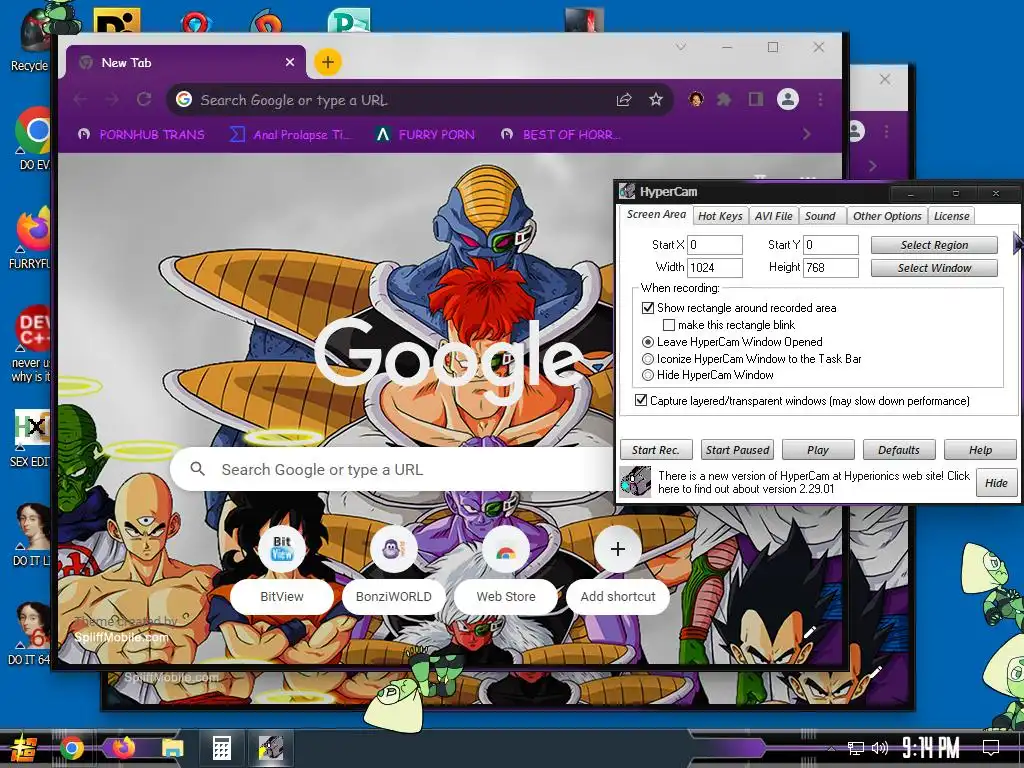Click the Height input field
Screen dimensions: 1024x768
point(831,267)
